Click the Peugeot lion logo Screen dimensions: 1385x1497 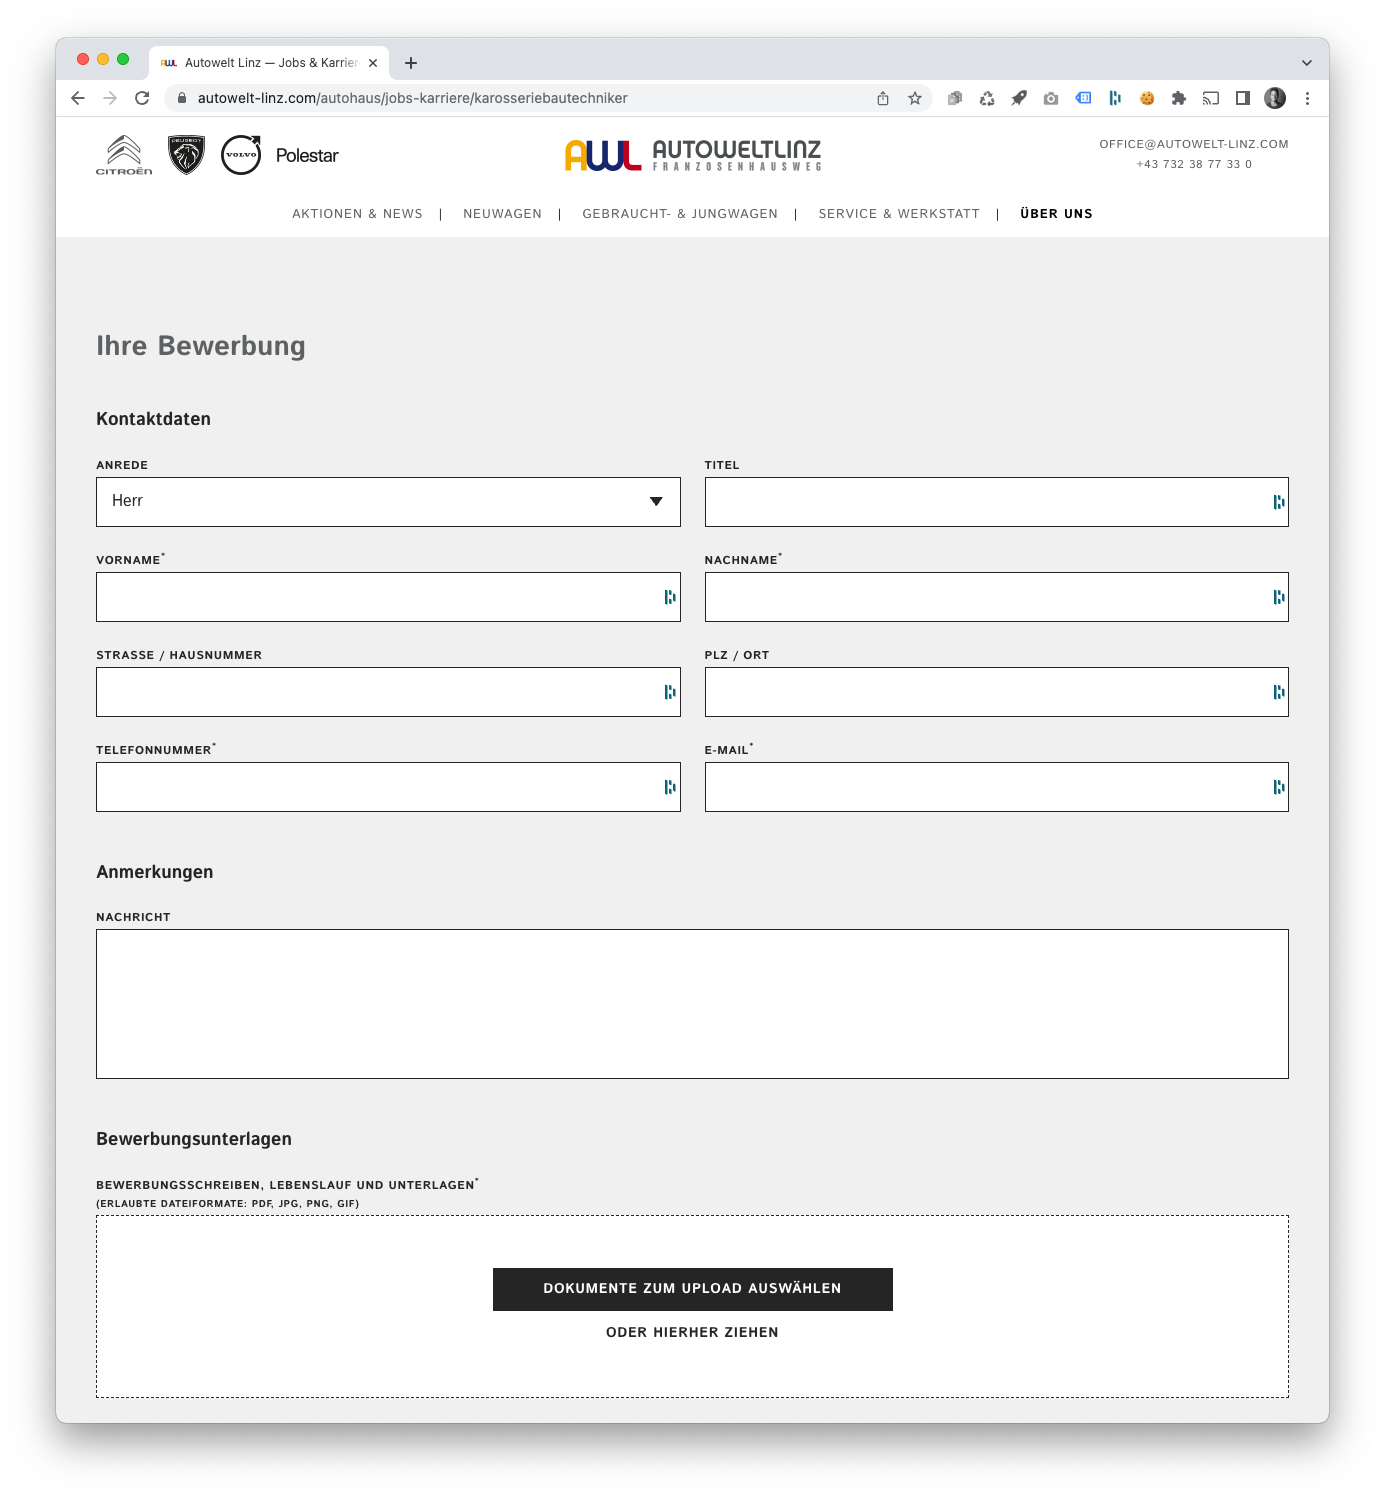coord(186,155)
